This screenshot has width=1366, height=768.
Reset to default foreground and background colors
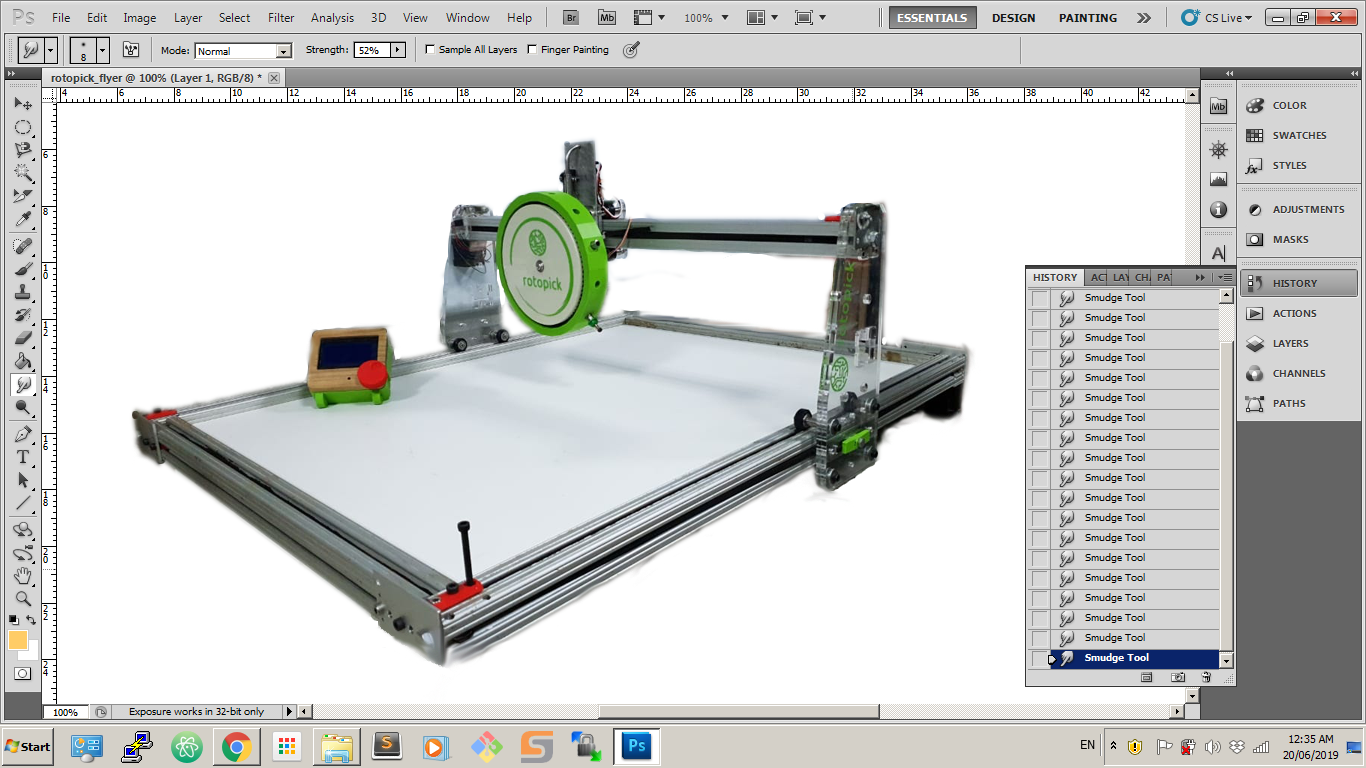[x=14, y=620]
